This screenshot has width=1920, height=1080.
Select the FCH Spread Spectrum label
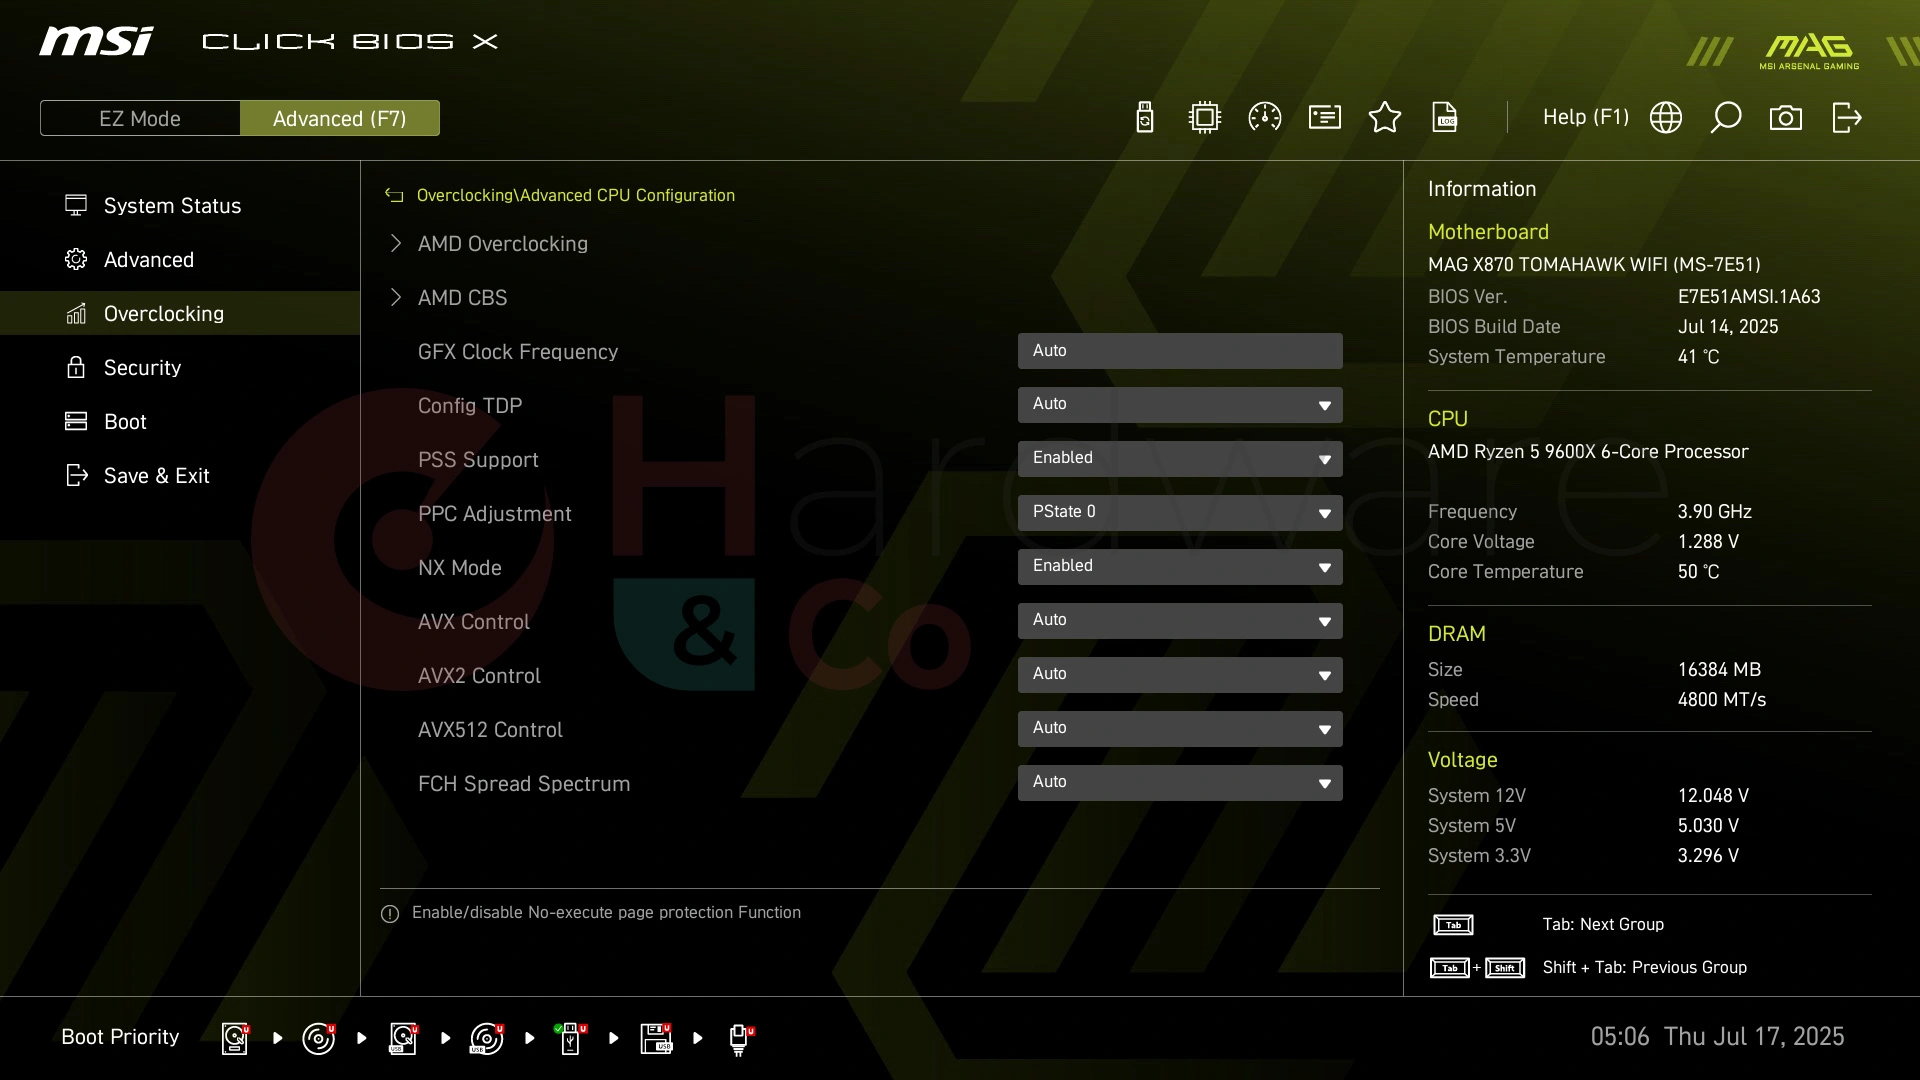click(x=524, y=784)
